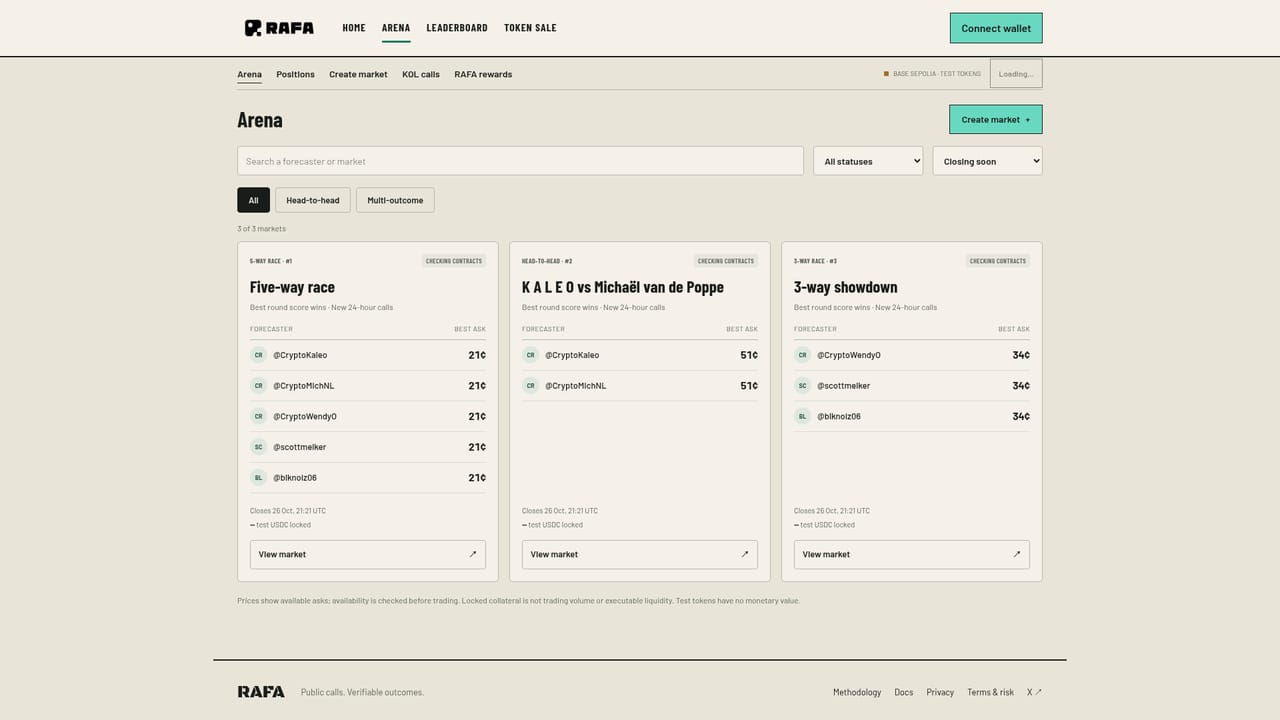Open the All statuses dropdown
This screenshot has height=720, width=1280.
[x=868, y=161]
